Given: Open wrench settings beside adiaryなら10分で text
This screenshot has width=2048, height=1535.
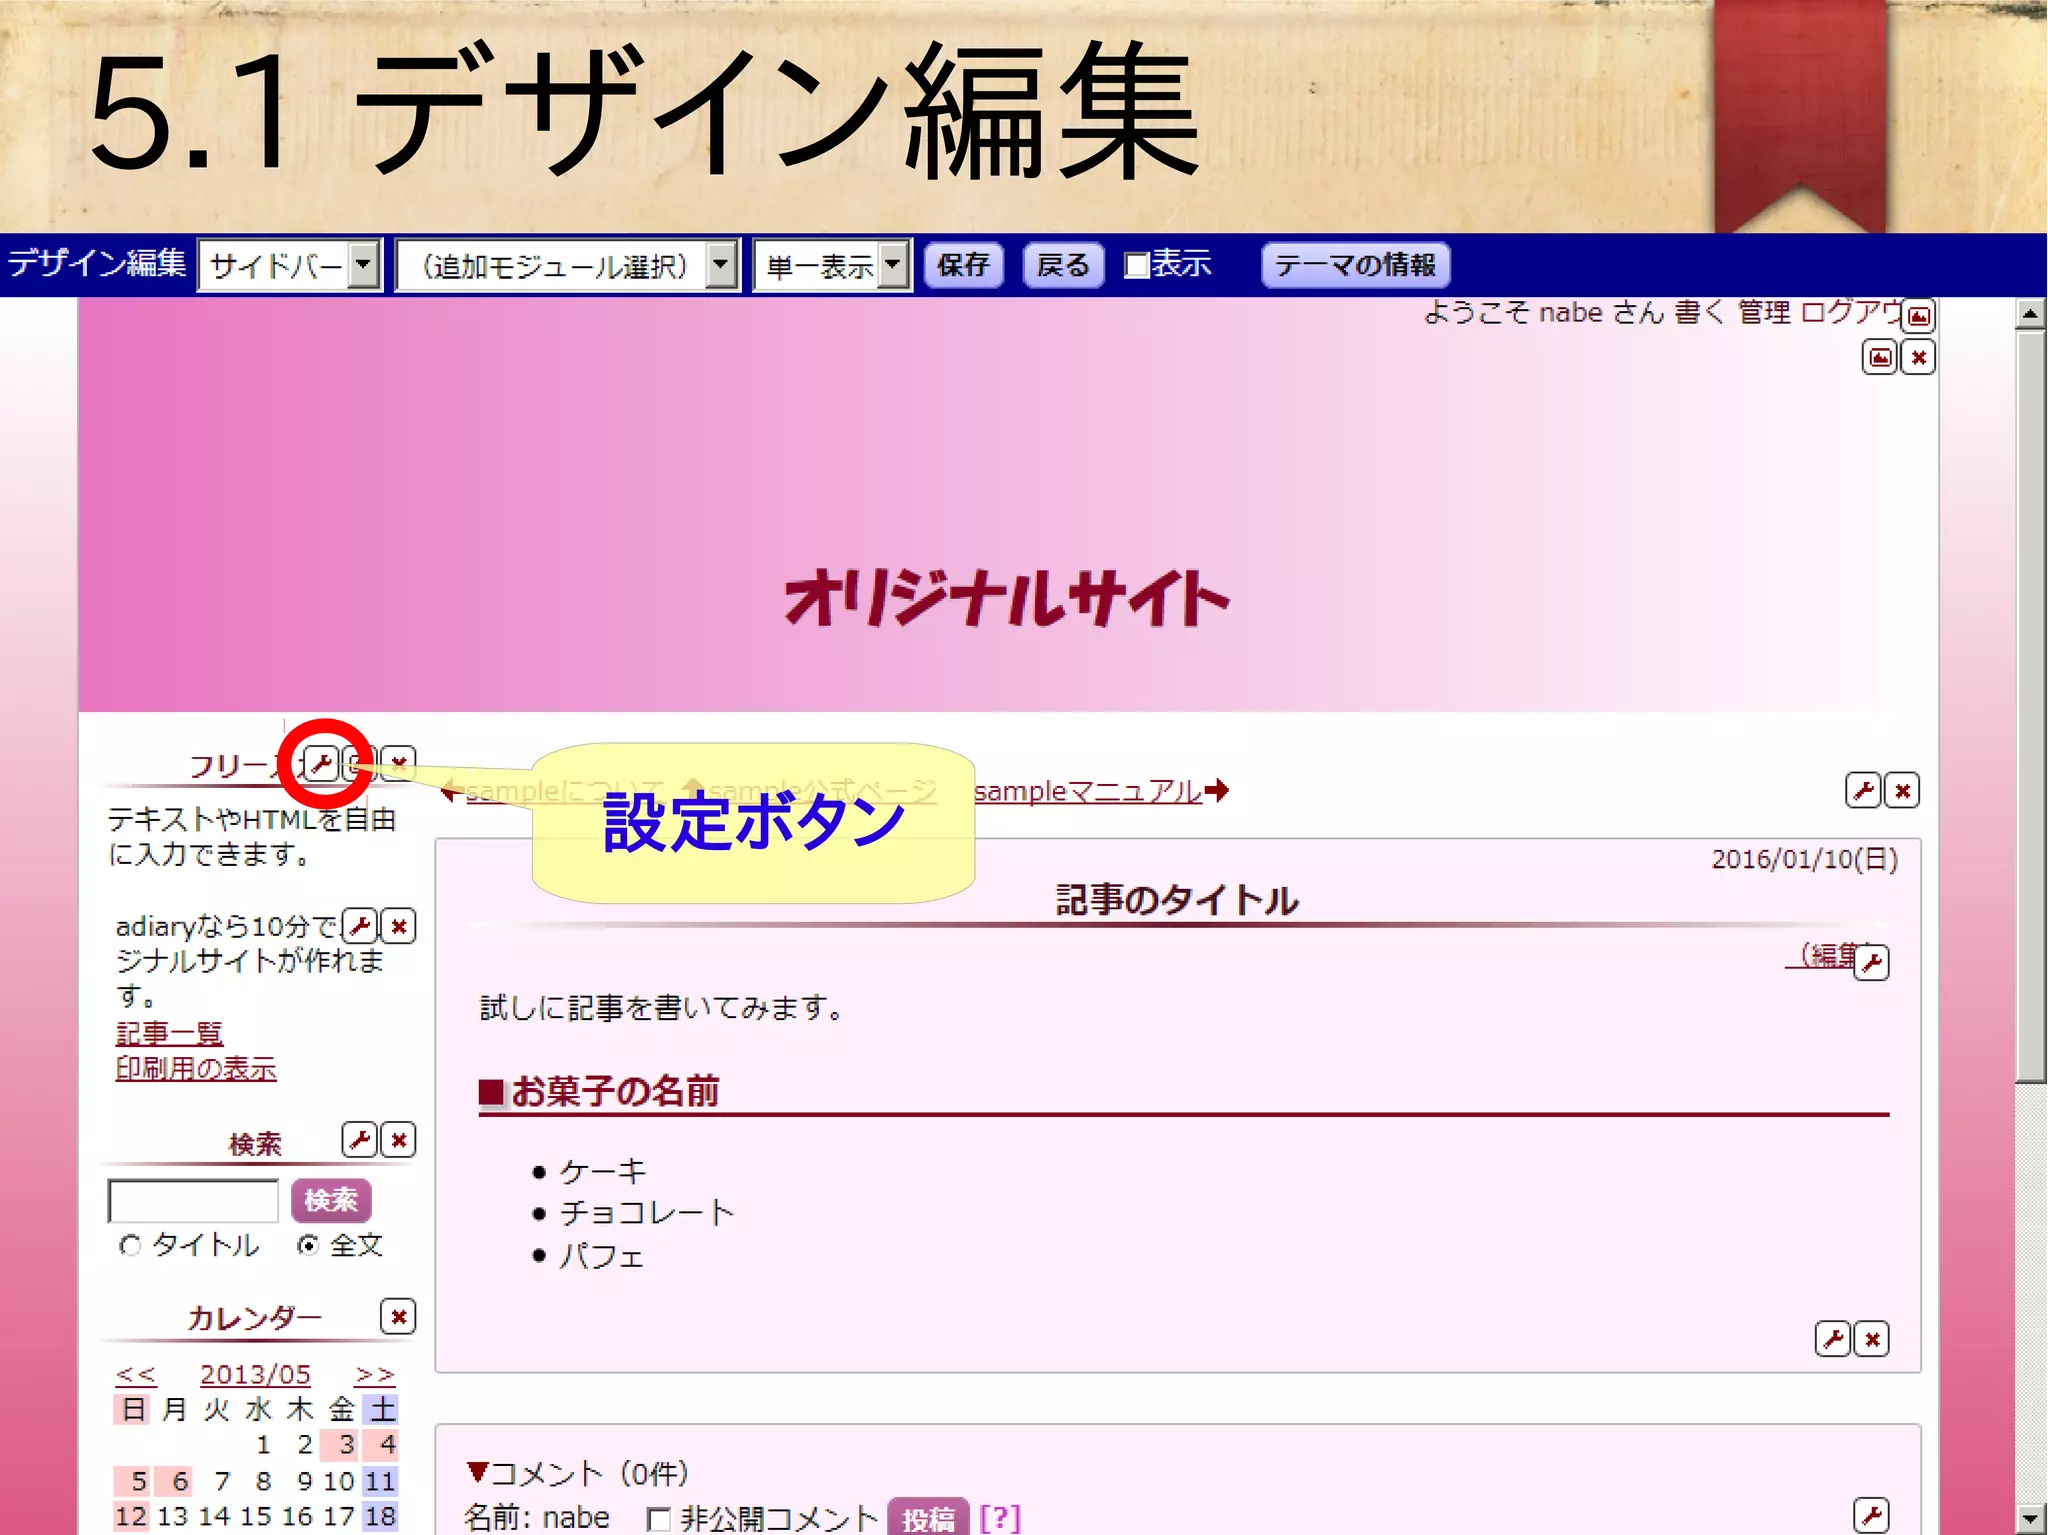Looking at the screenshot, I should click(x=360, y=926).
